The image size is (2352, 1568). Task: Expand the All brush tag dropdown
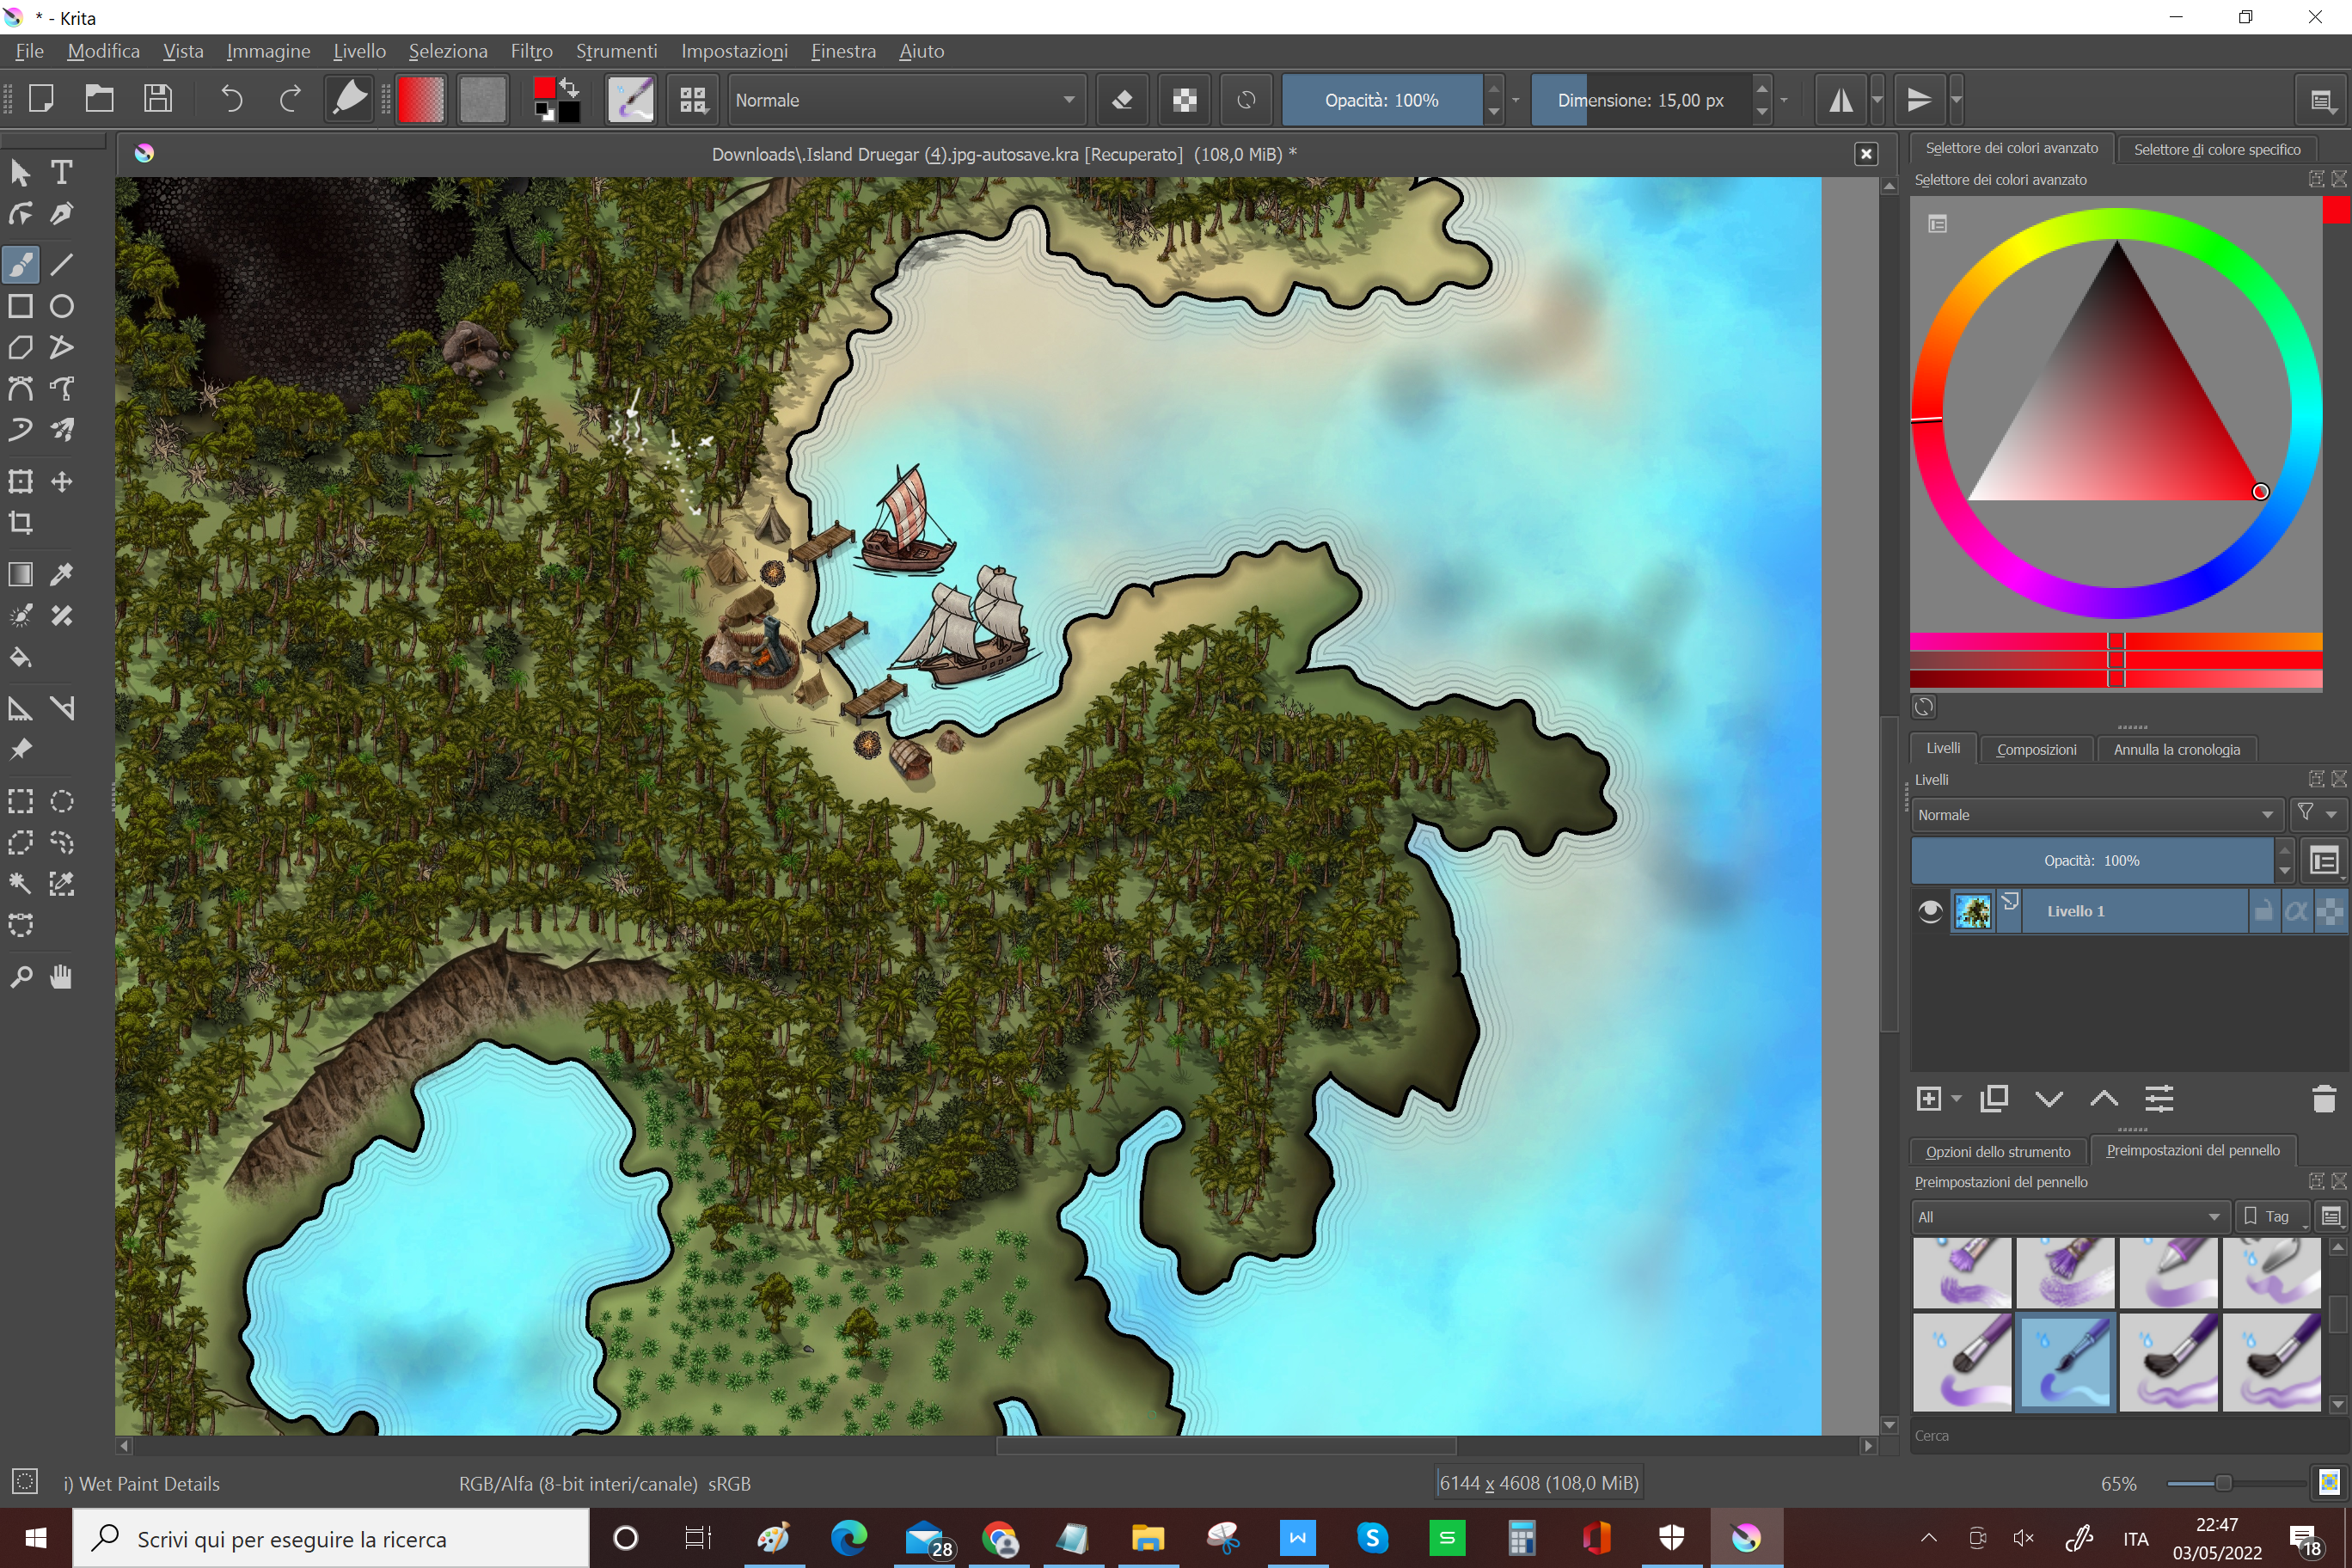pyautogui.click(x=2068, y=1217)
